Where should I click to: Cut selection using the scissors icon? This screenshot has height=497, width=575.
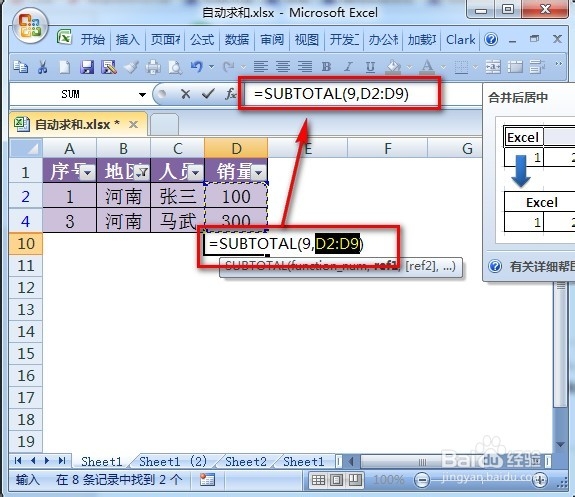point(43,67)
